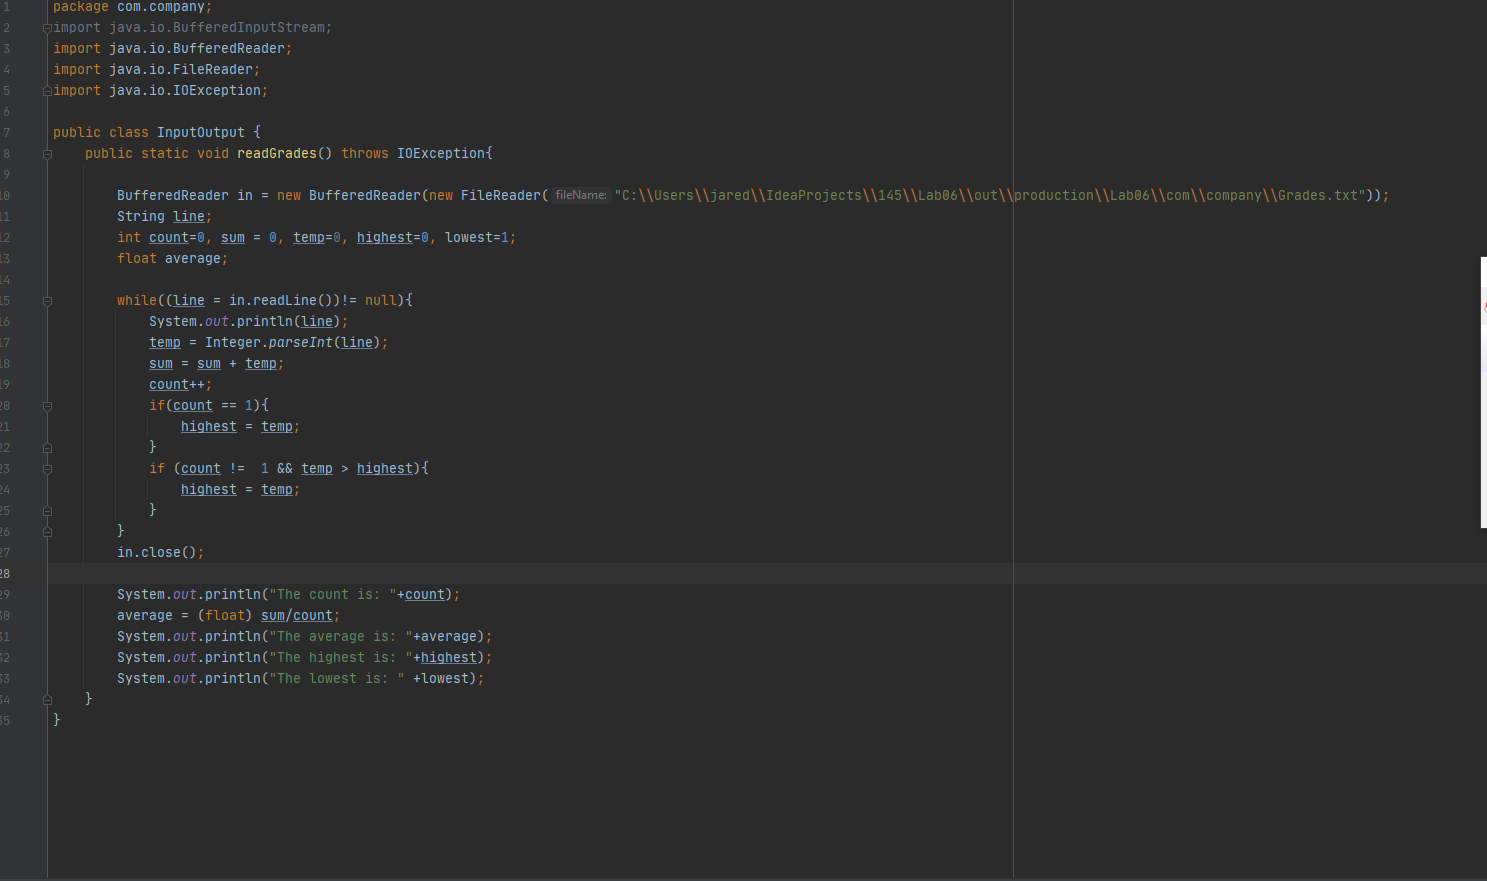Expand the folded imports block at BufferedInputStream line
The image size is (1487, 881).
47,28
